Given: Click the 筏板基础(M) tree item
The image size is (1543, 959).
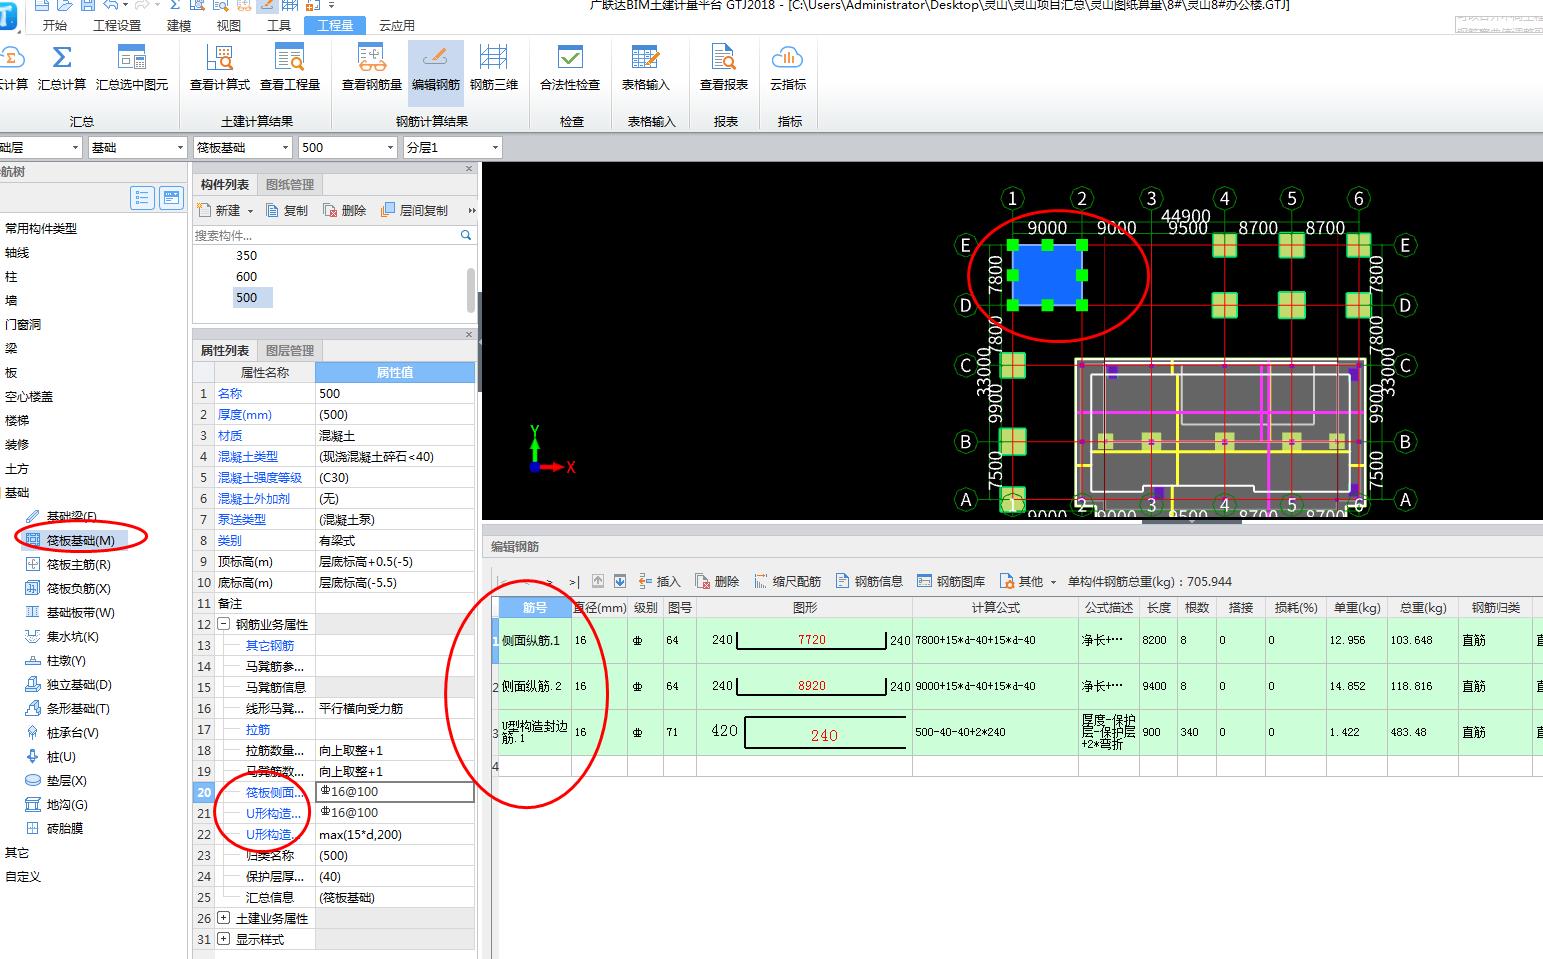Looking at the screenshot, I should [x=80, y=540].
